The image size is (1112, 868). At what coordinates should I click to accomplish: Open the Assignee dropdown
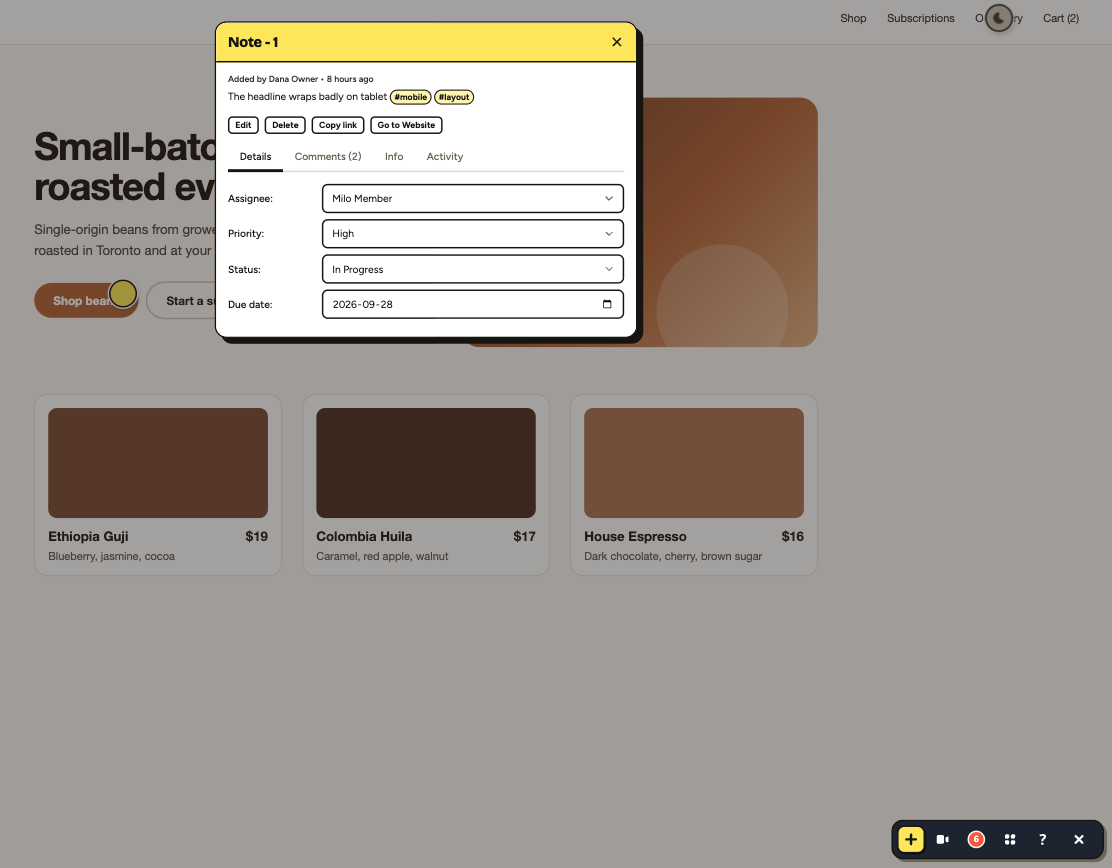[x=472, y=199]
